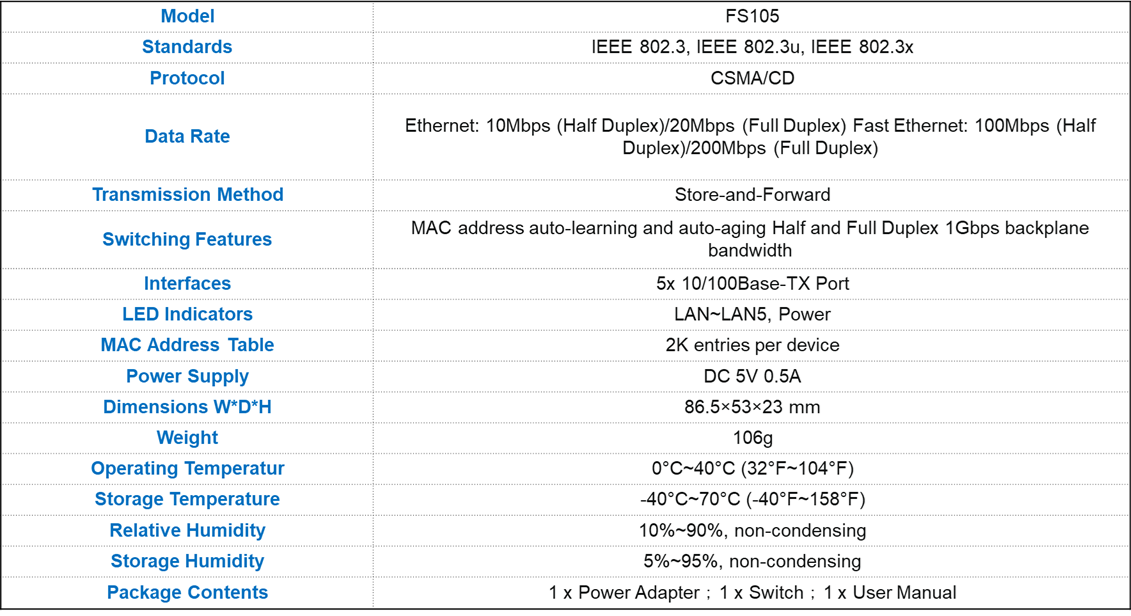Click the Protocol label
1131x616 pixels.
(187, 78)
